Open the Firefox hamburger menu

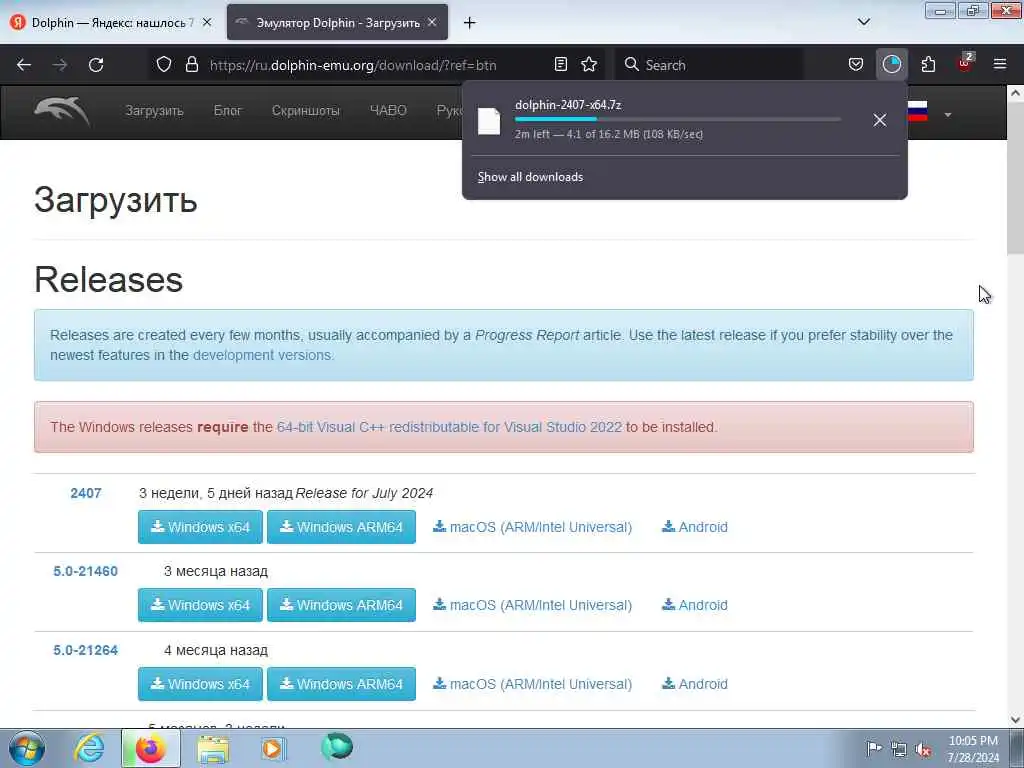coord(1000,65)
